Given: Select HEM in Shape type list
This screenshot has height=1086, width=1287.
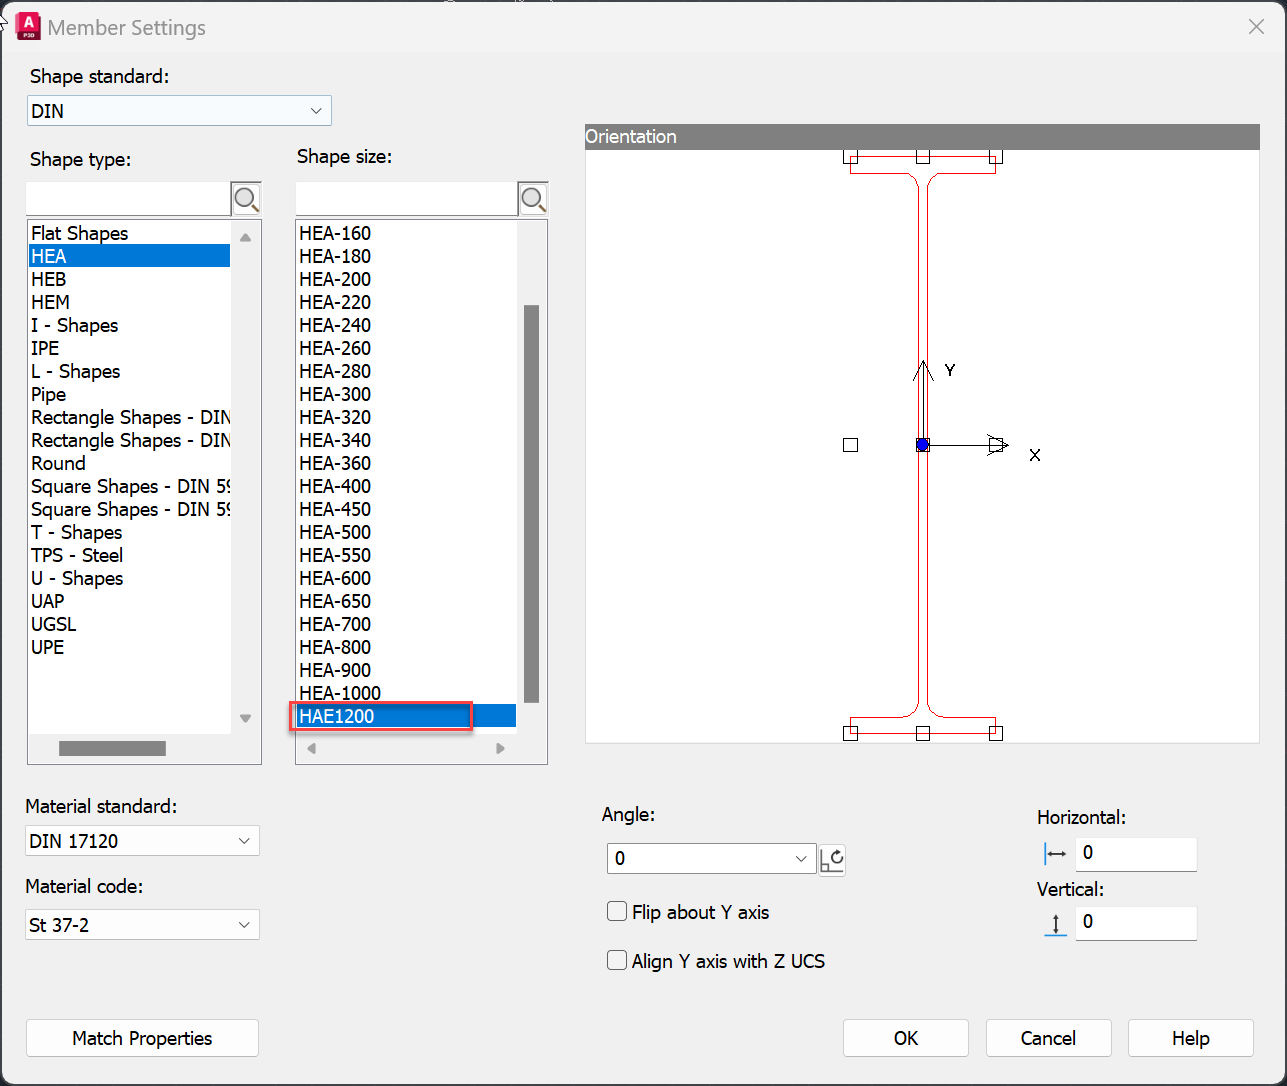Looking at the screenshot, I should click(129, 302).
